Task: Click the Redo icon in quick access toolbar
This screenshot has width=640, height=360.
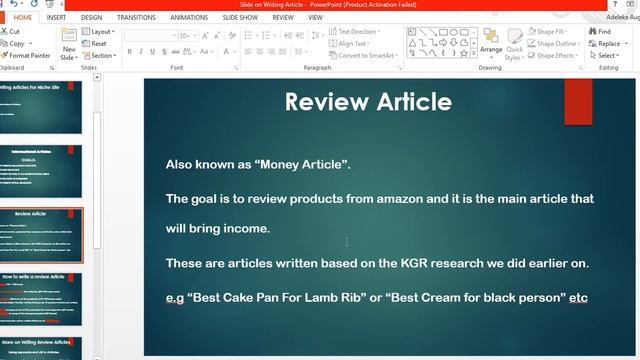Action: (34, 4)
